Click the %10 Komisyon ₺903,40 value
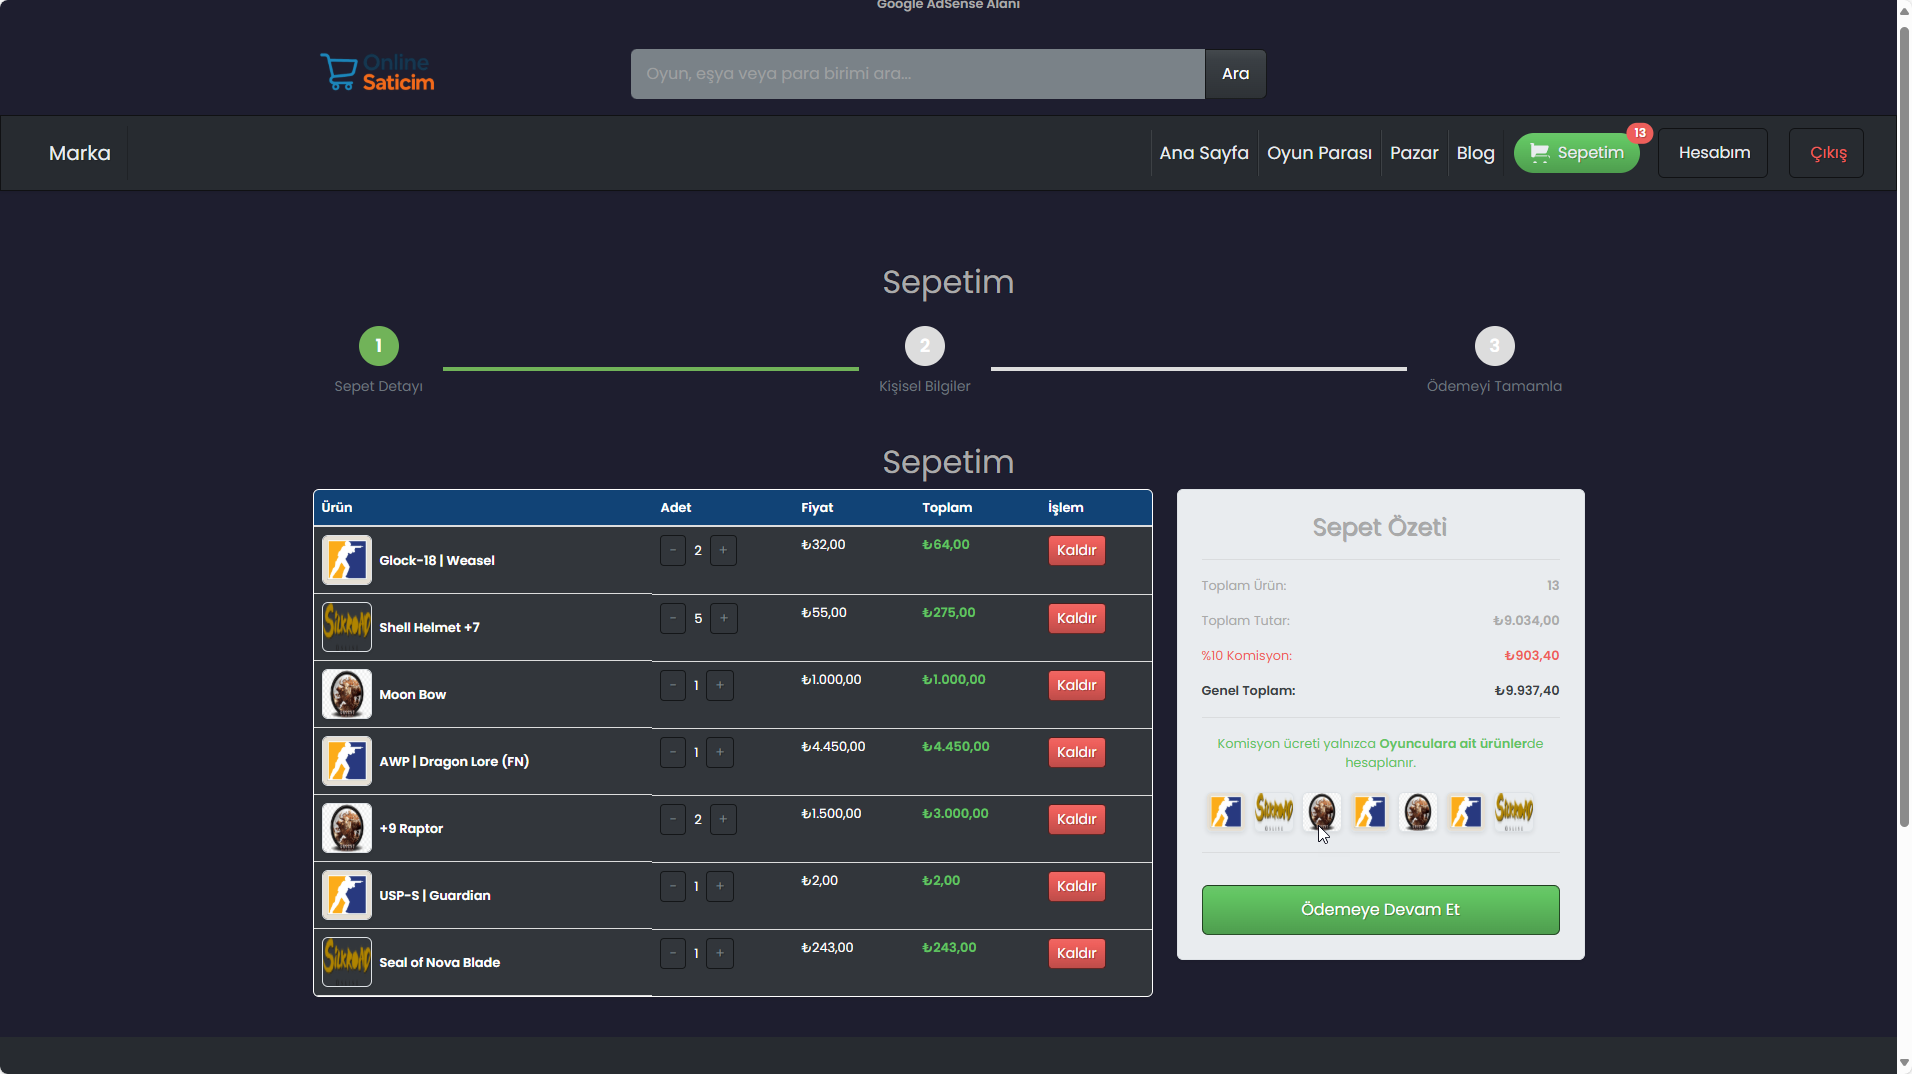Screen dimensions: 1912x1074 click(x=1531, y=655)
